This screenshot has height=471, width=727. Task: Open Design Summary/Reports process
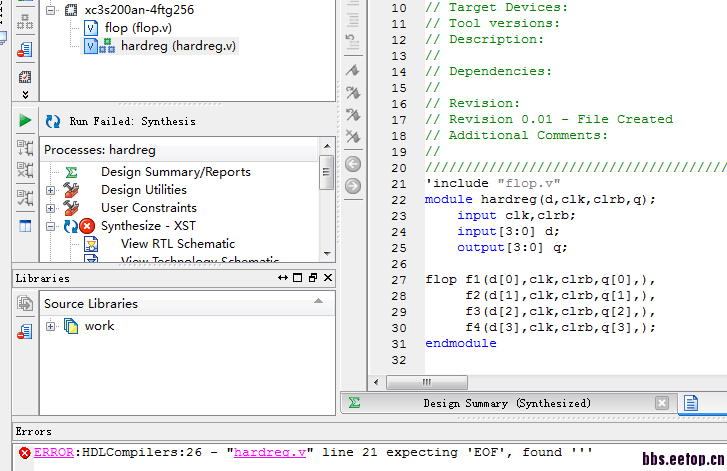[x=176, y=172]
